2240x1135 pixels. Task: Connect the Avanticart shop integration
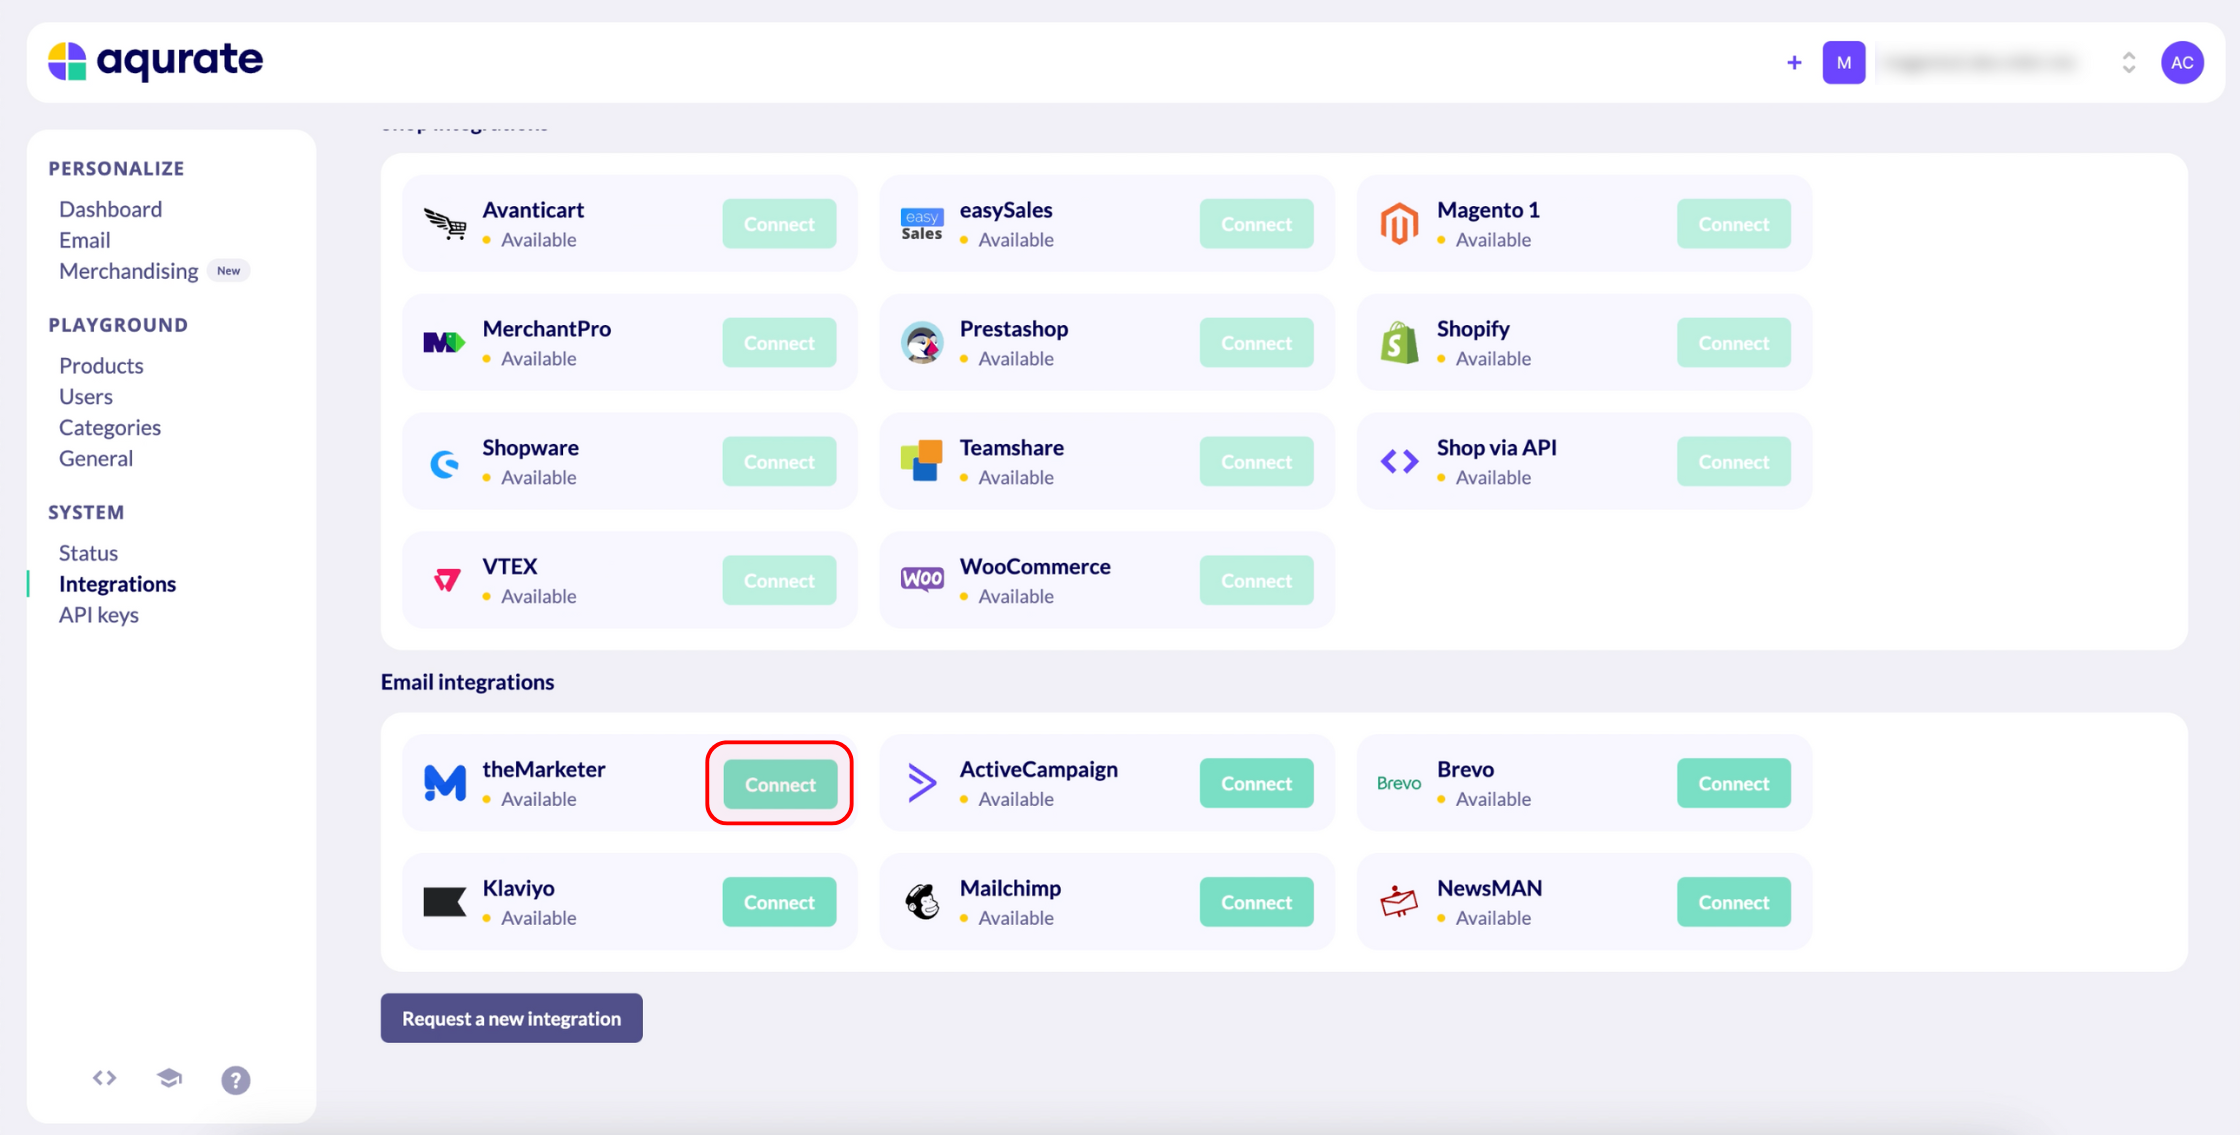coord(779,224)
